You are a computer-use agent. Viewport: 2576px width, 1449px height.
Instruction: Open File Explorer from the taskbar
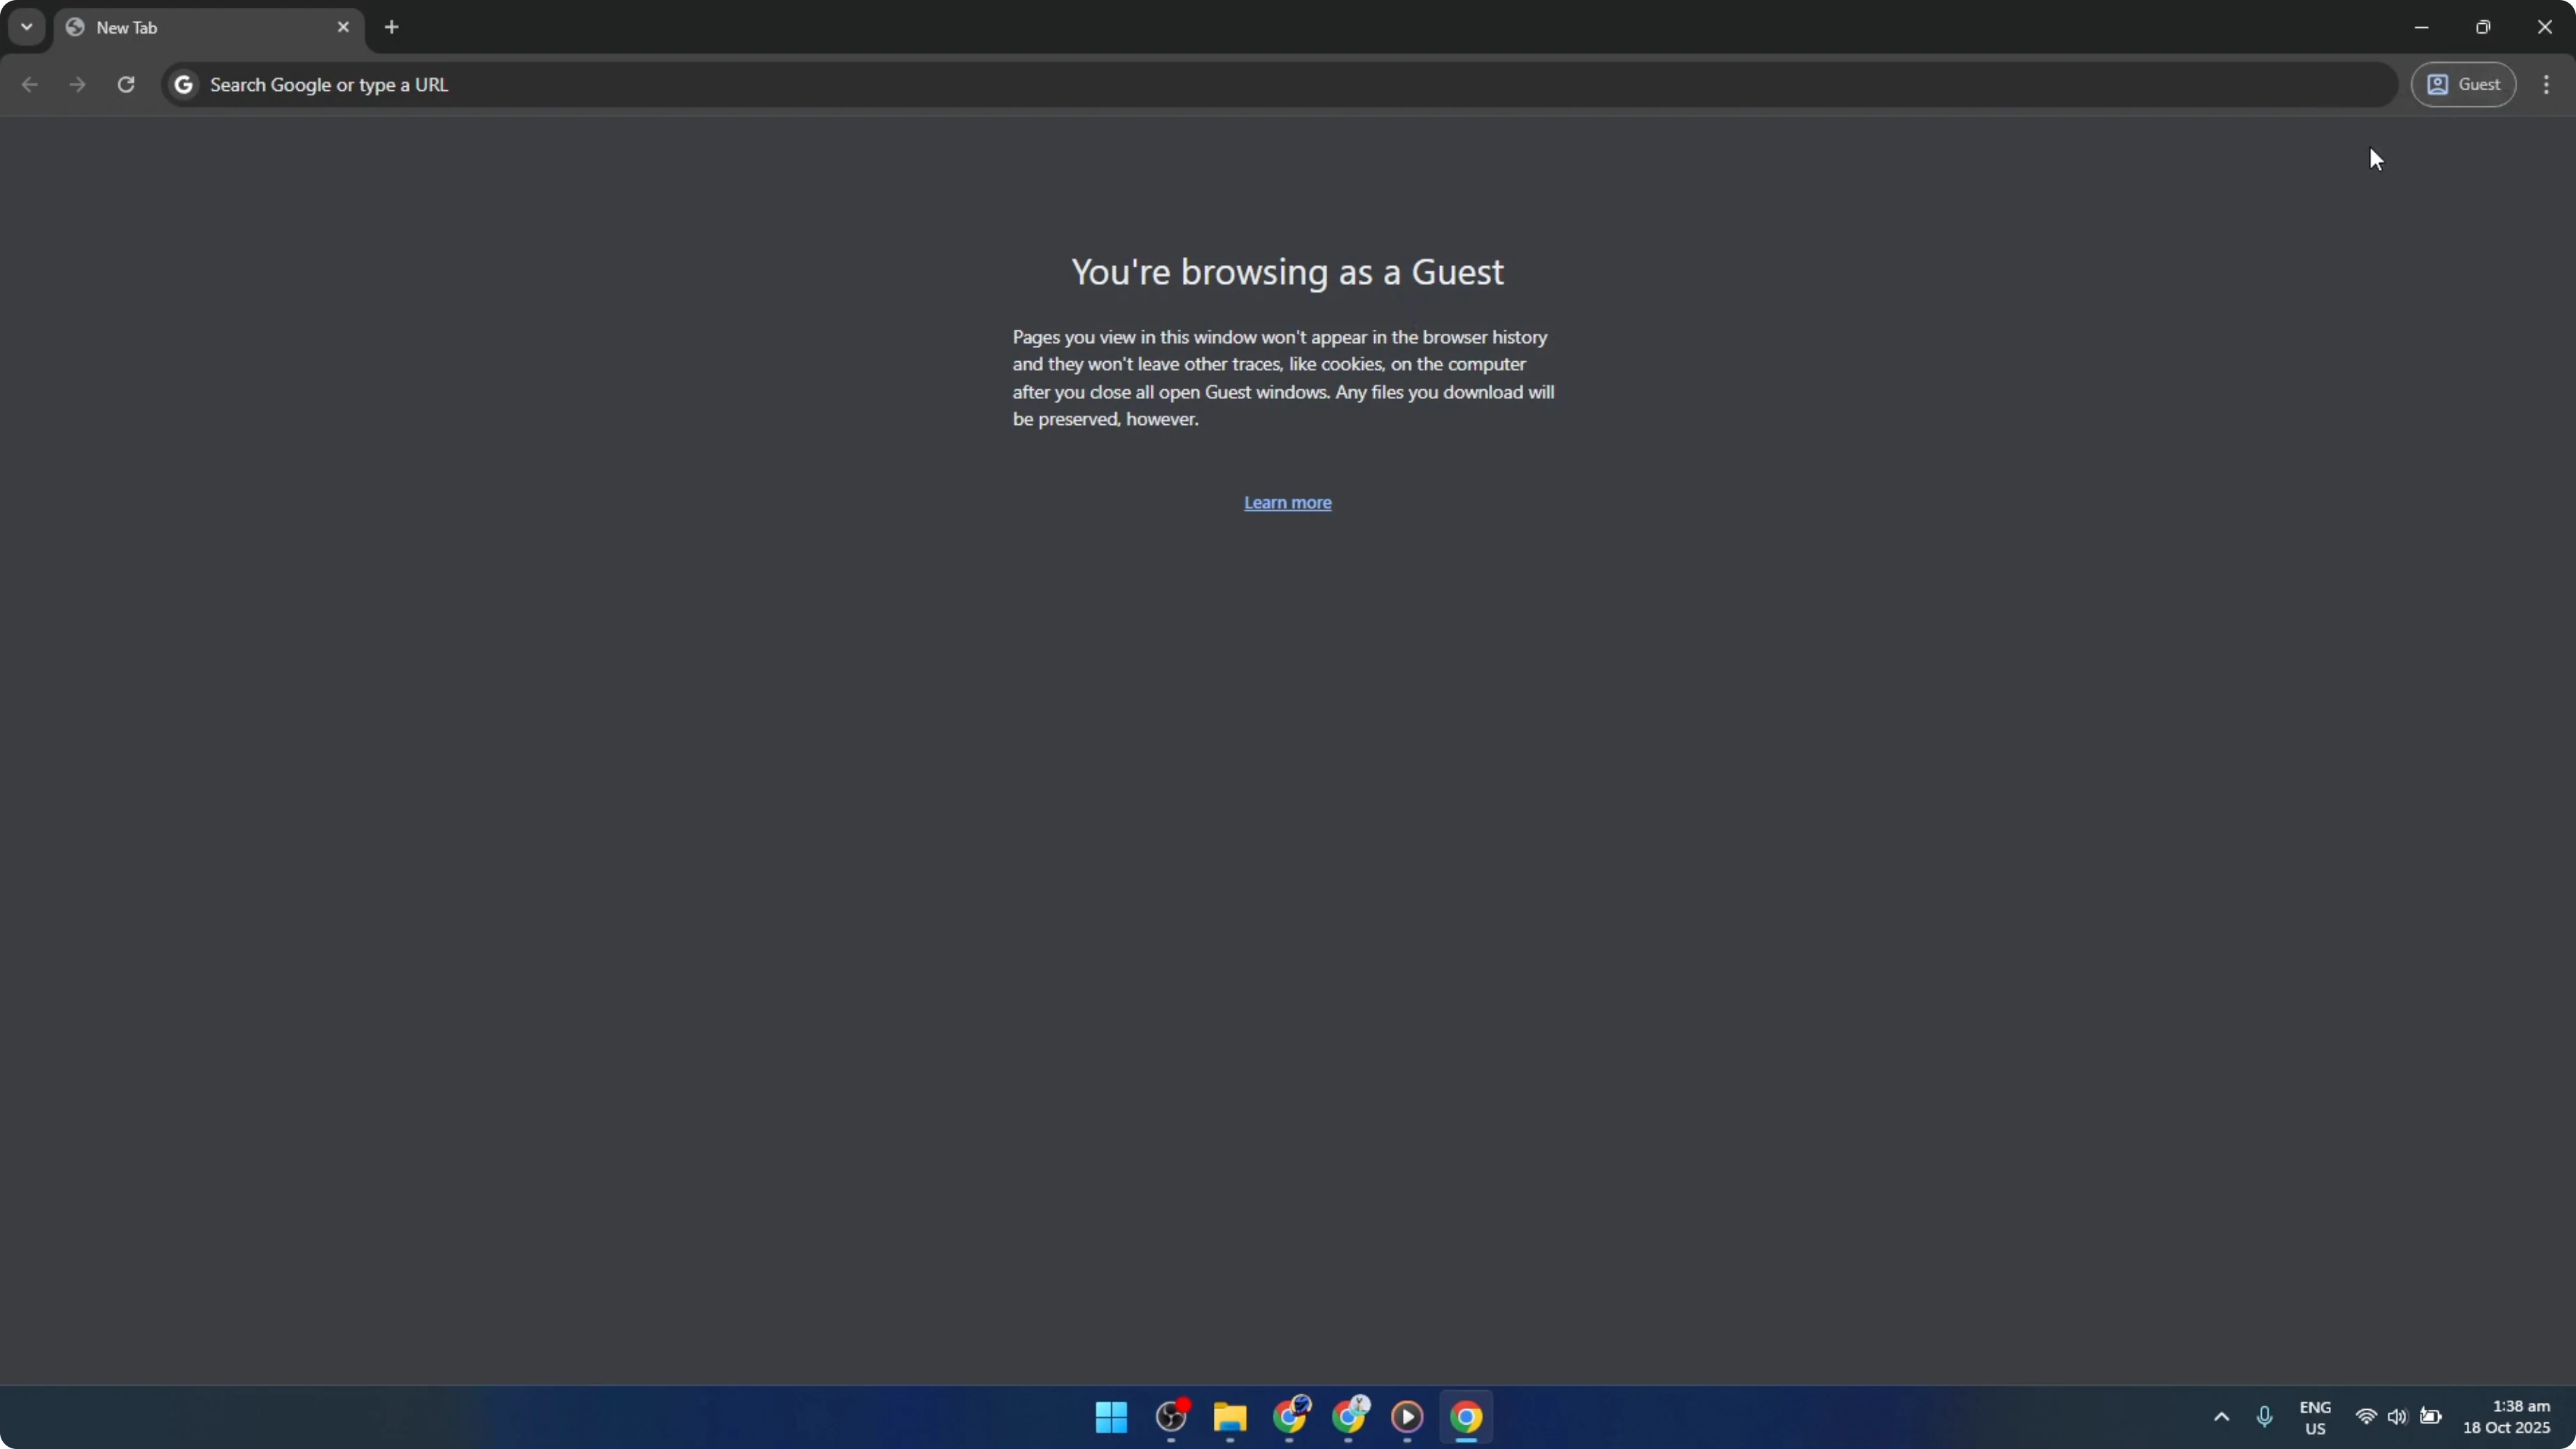tap(1230, 1418)
